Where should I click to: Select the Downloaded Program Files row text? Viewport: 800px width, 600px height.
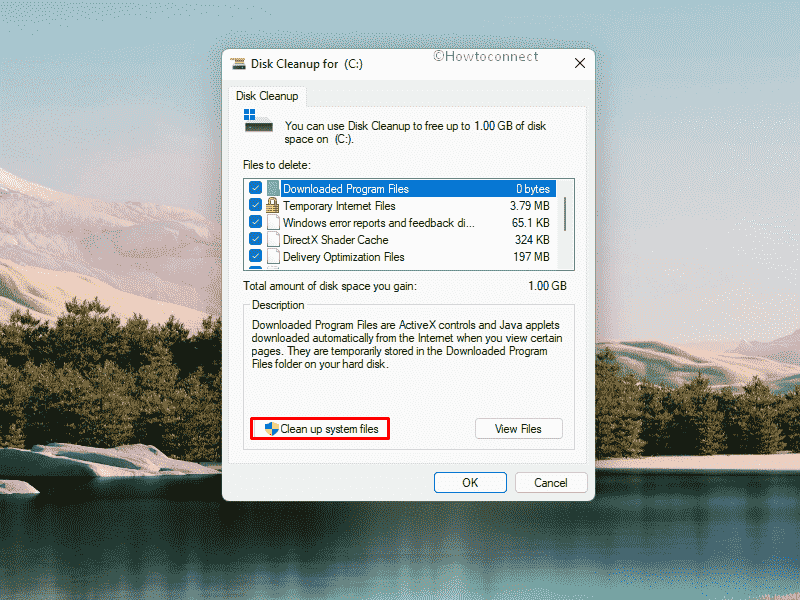(x=346, y=189)
